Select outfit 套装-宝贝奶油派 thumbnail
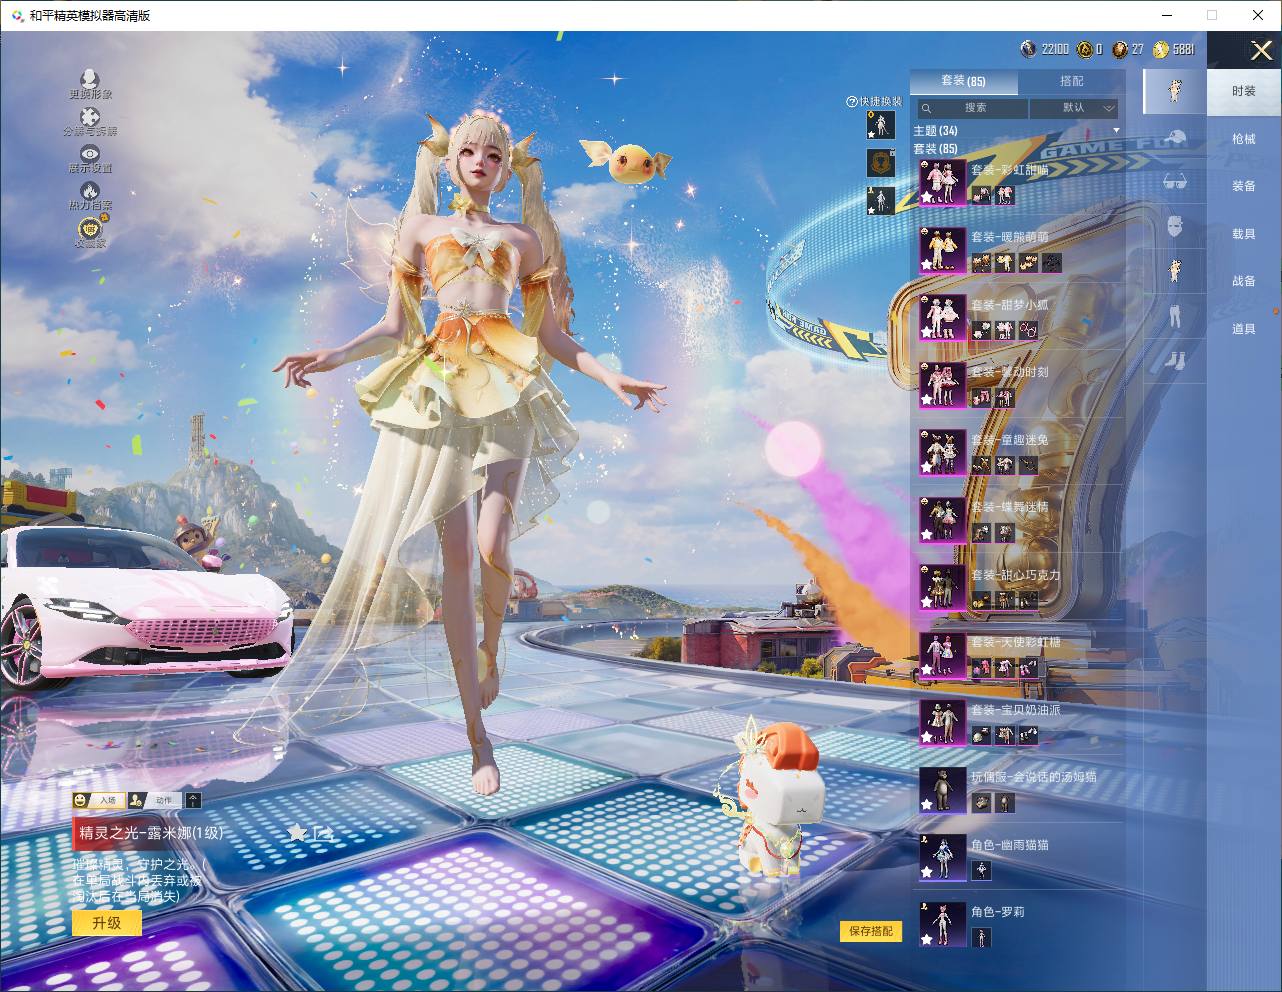Image resolution: width=1282 pixels, height=992 pixels. 942,723
